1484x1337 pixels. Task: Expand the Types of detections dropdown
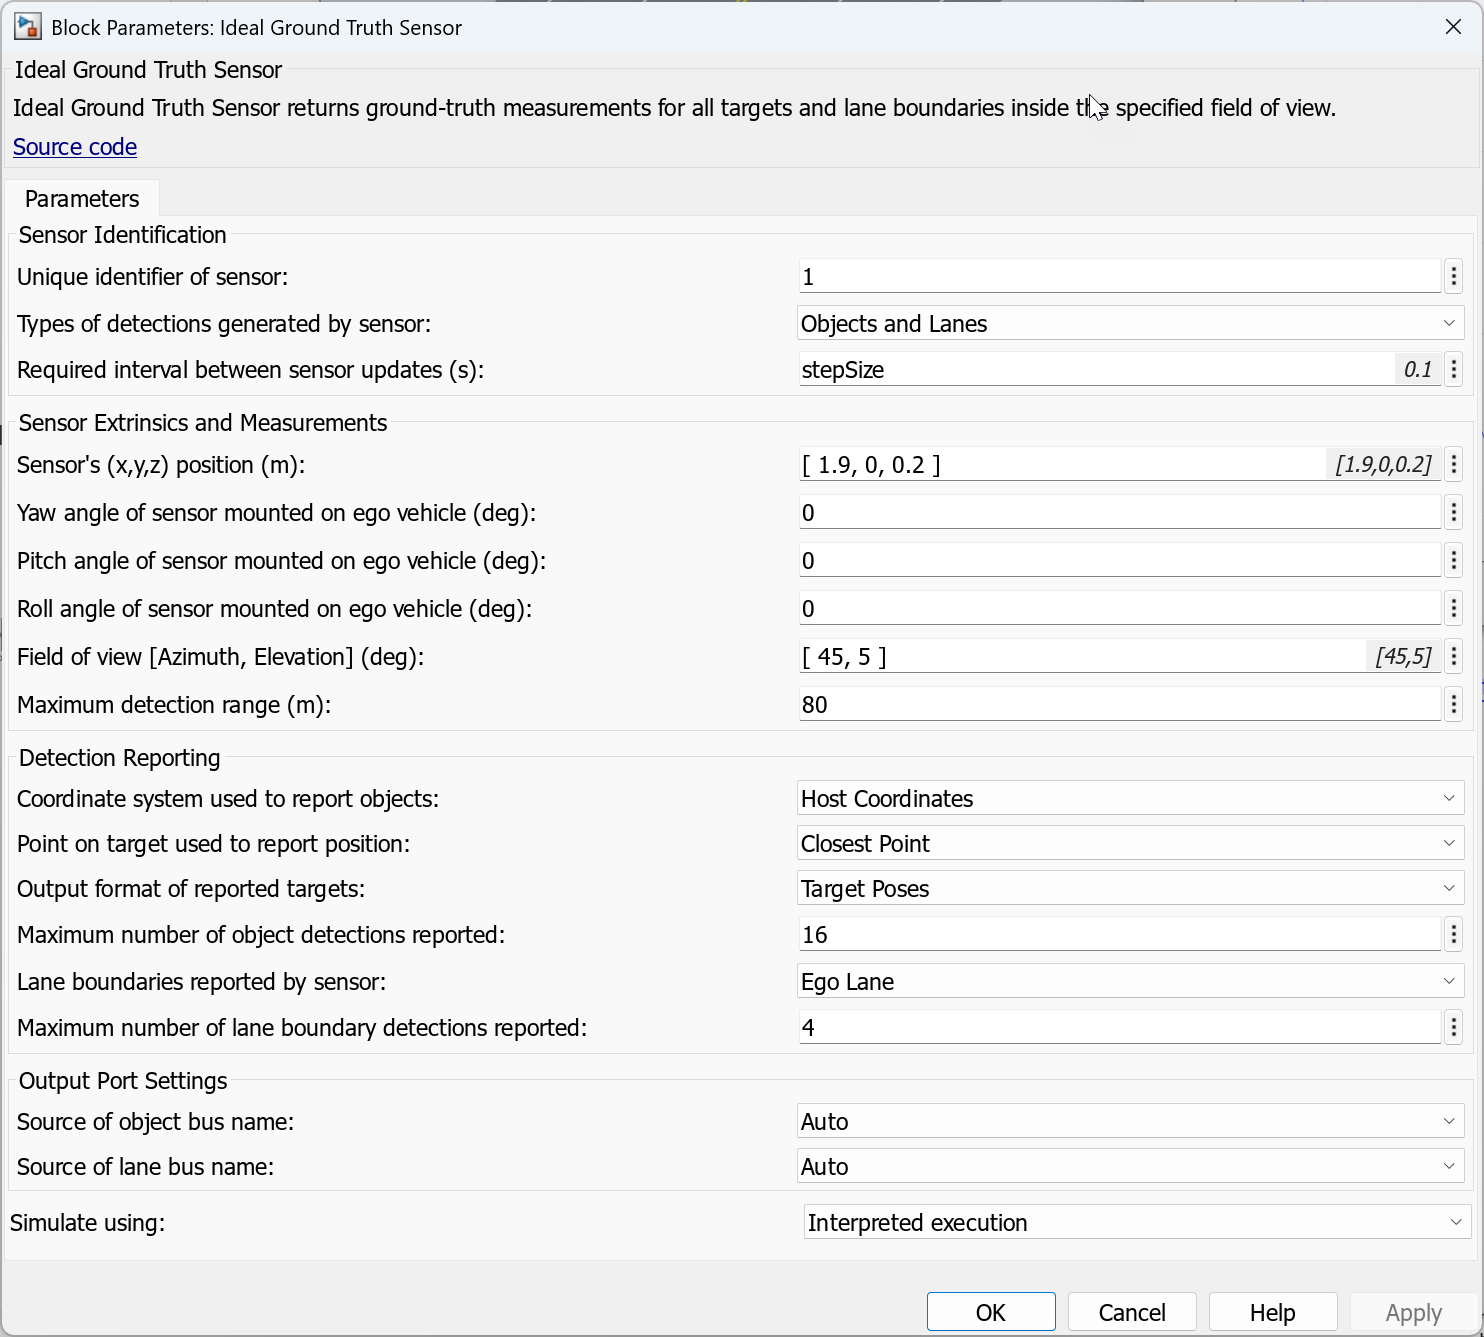point(1130,324)
